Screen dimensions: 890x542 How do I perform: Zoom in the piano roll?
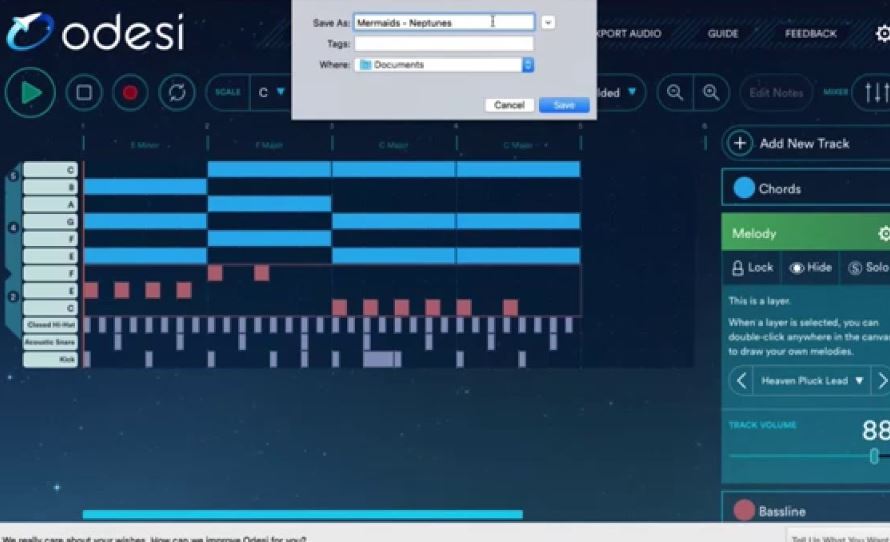(711, 93)
